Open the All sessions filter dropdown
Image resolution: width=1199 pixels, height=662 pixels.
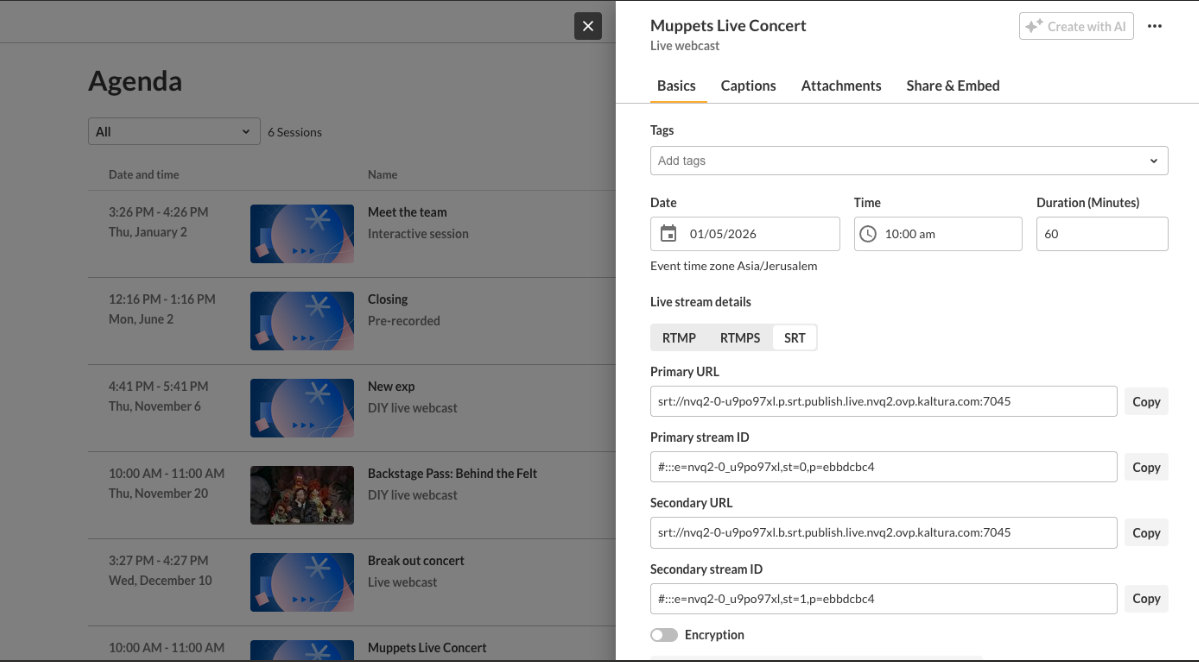pos(174,132)
